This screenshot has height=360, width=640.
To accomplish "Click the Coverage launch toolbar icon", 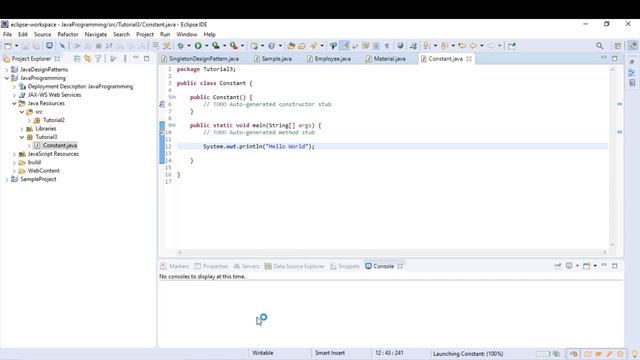I will (x=216, y=46).
